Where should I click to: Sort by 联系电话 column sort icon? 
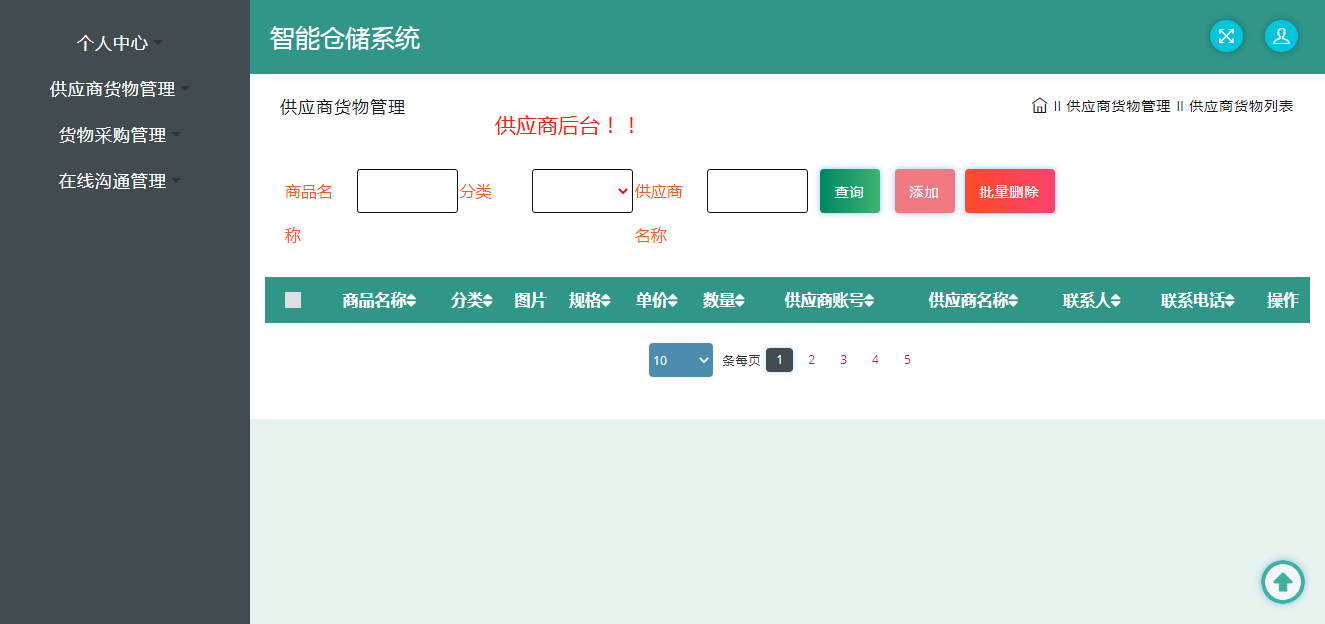(x=1230, y=301)
